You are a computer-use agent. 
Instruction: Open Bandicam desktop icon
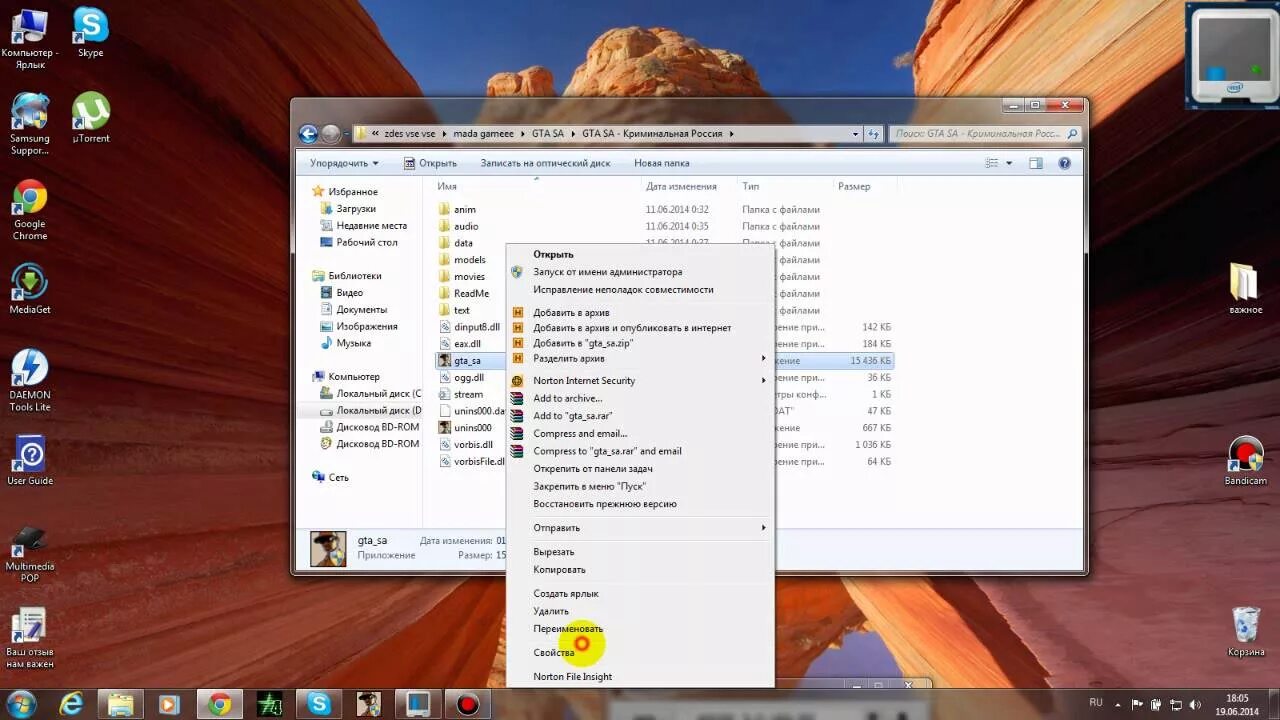[x=1246, y=462]
